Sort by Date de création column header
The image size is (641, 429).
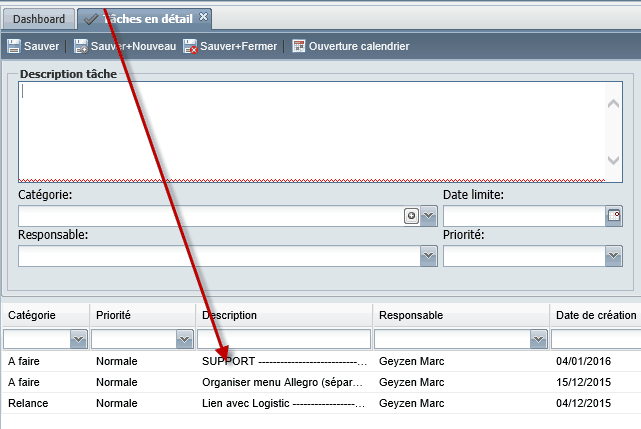click(596, 315)
